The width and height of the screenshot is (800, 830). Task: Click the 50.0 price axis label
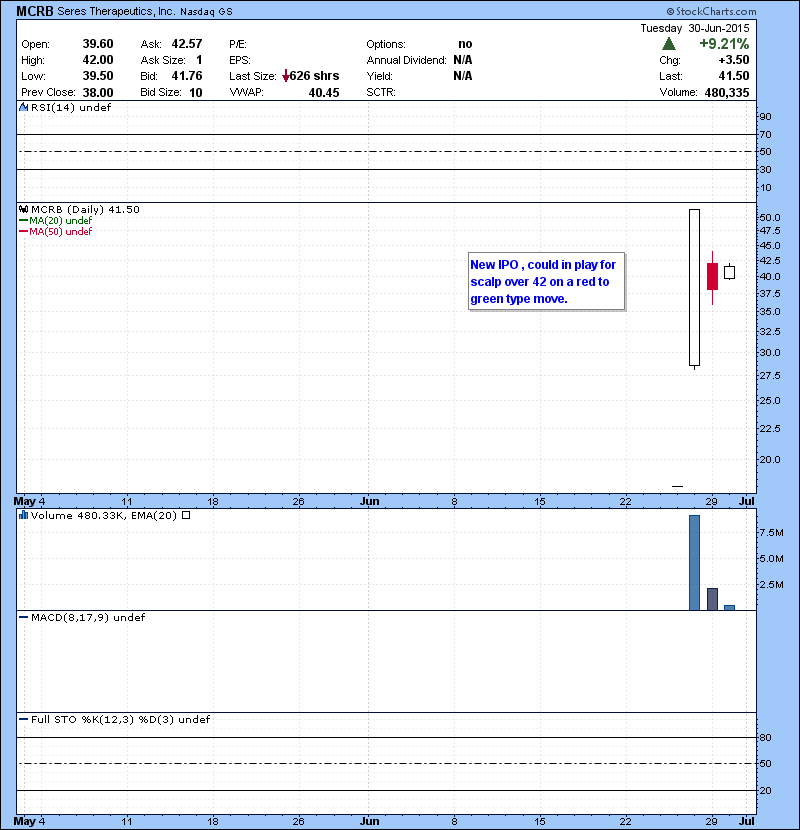[x=770, y=218]
